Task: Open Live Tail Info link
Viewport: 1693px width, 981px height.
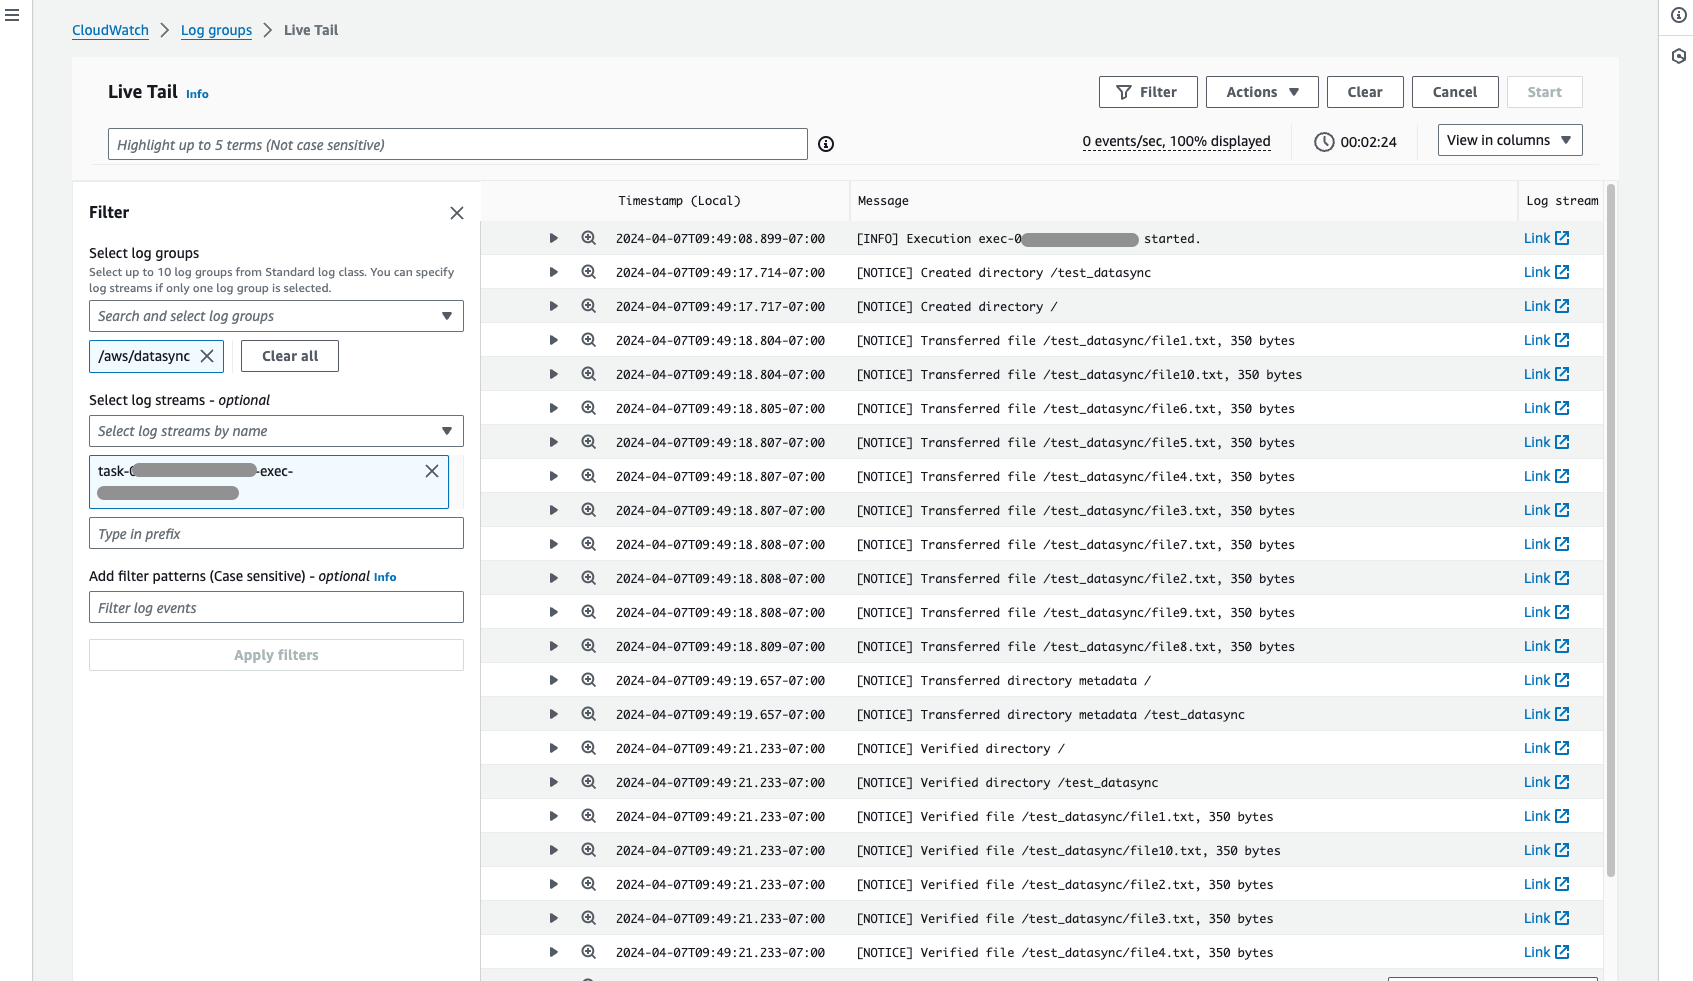Action: coord(197,94)
